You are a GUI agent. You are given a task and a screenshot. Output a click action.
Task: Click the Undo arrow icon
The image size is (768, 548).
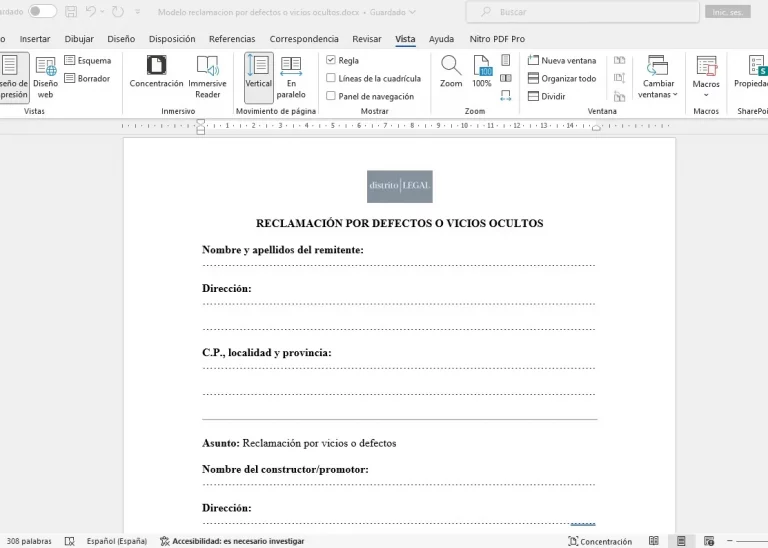(91, 11)
